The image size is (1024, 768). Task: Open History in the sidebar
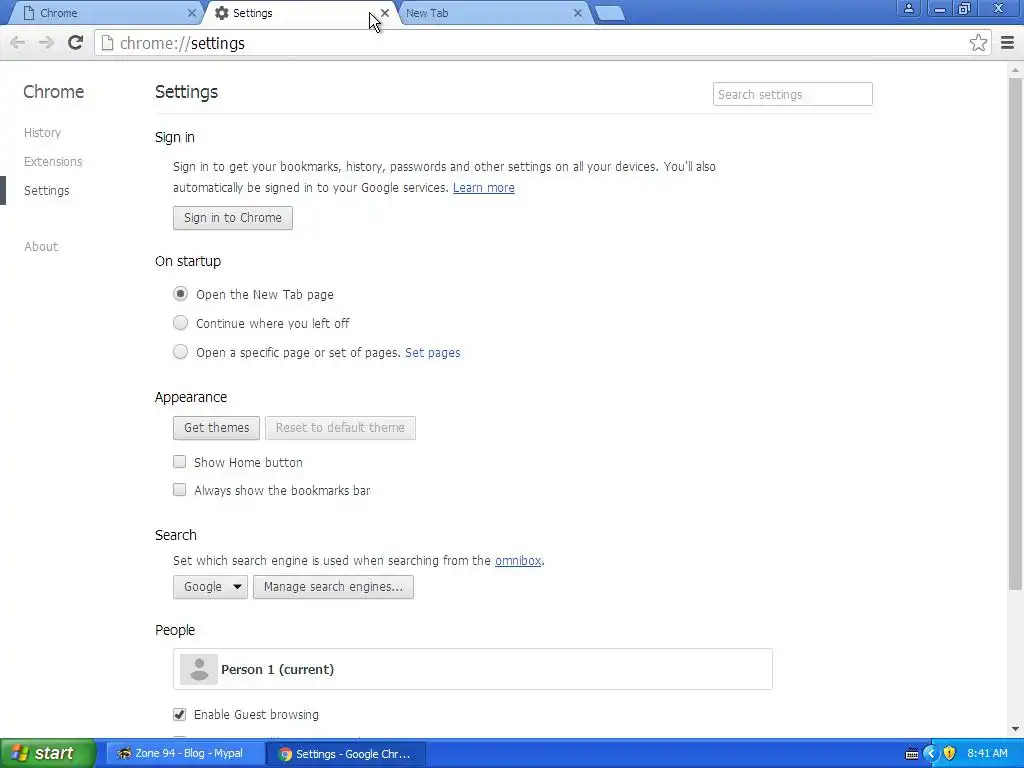tap(42, 133)
